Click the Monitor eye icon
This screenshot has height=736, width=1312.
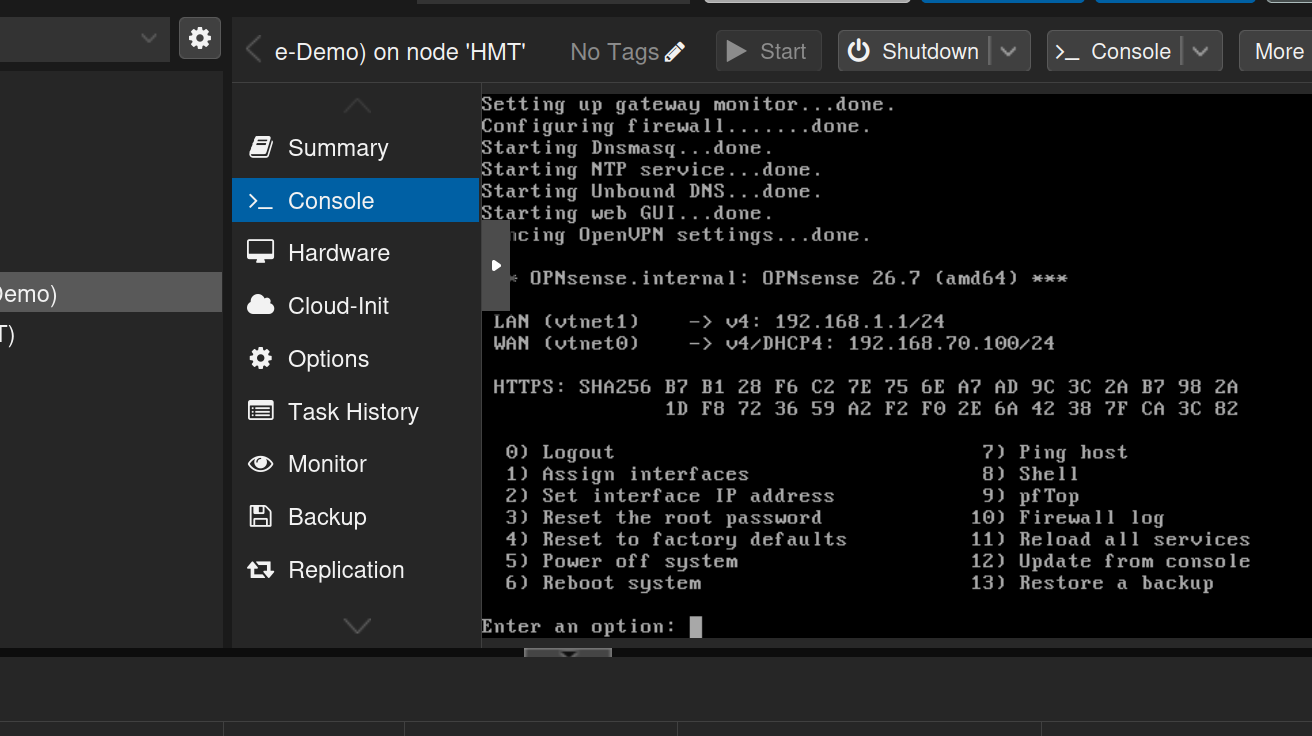click(261, 464)
